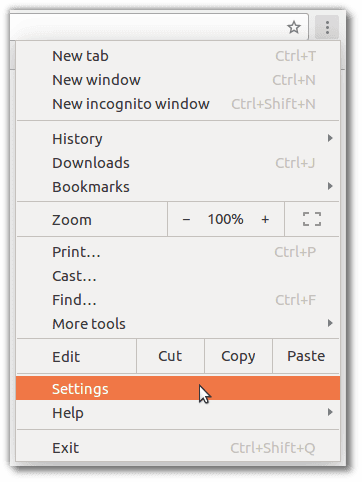Screen dimensions: 362x482
Task: Open a New window
Action: [x=178, y=80]
